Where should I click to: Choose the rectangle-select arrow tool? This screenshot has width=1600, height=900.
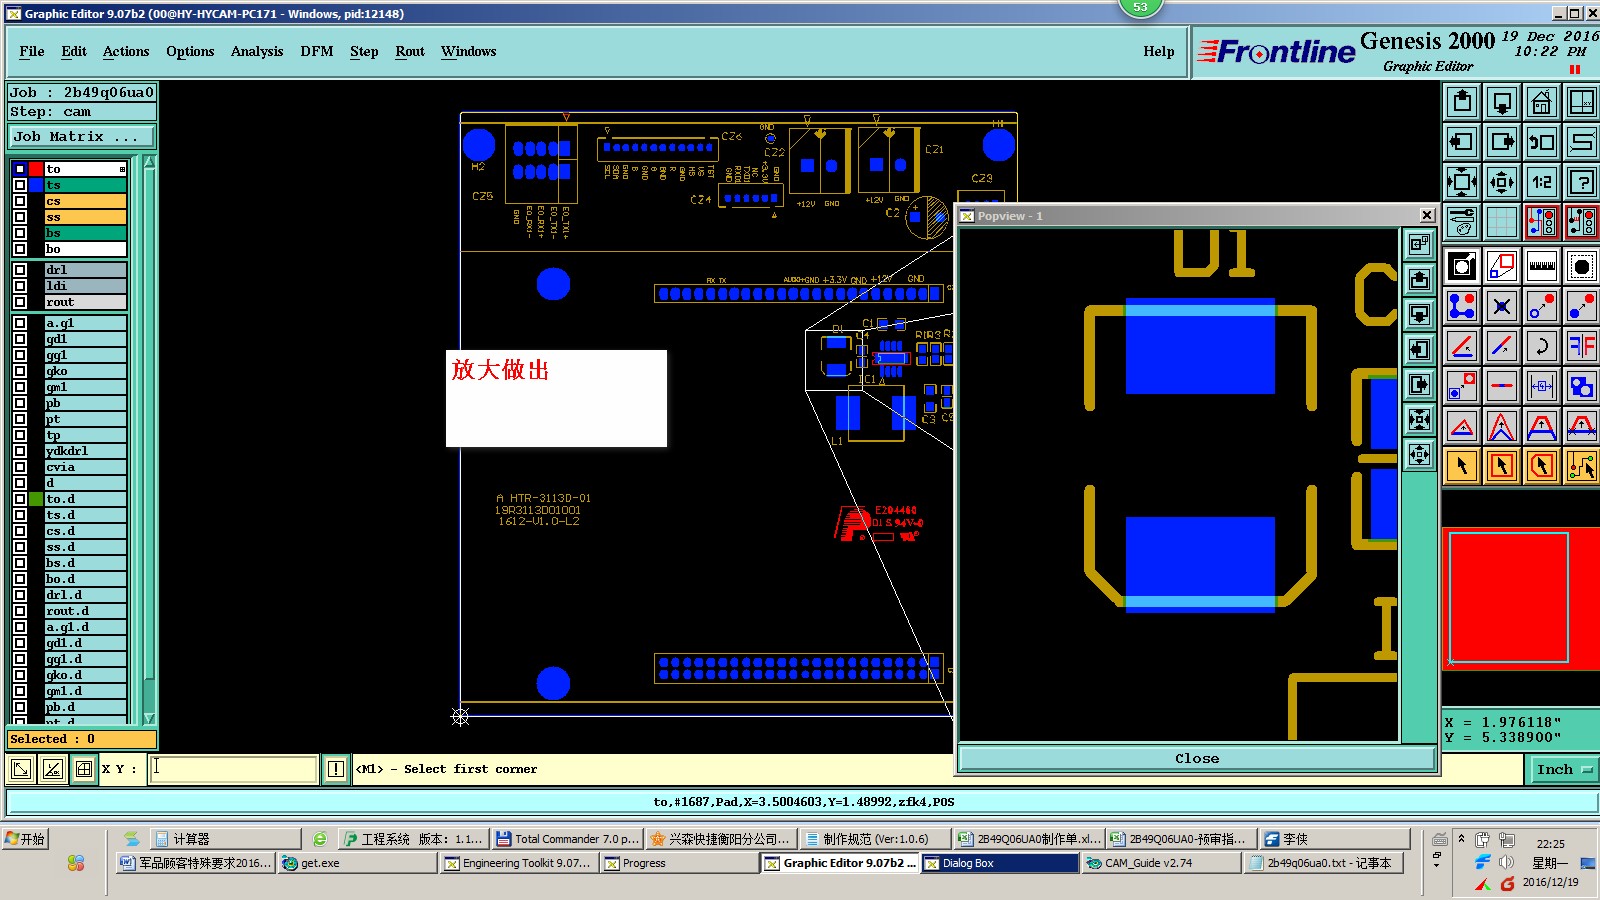[1501, 466]
